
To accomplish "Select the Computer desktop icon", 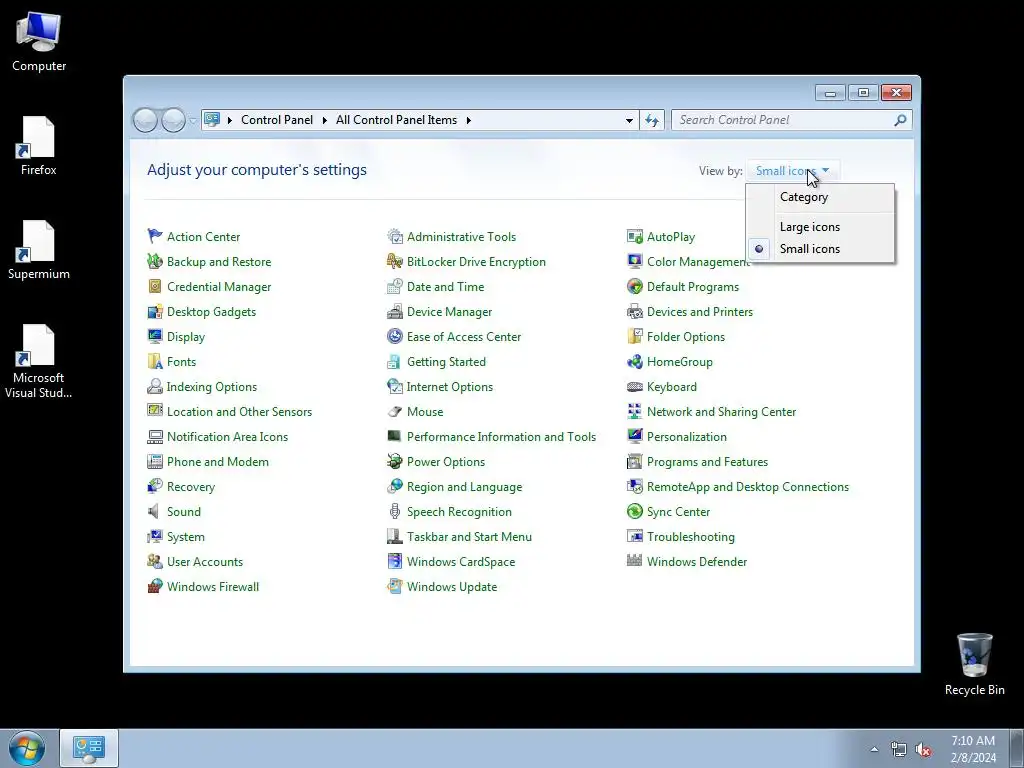I will pyautogui.click(x=39, y=42).
